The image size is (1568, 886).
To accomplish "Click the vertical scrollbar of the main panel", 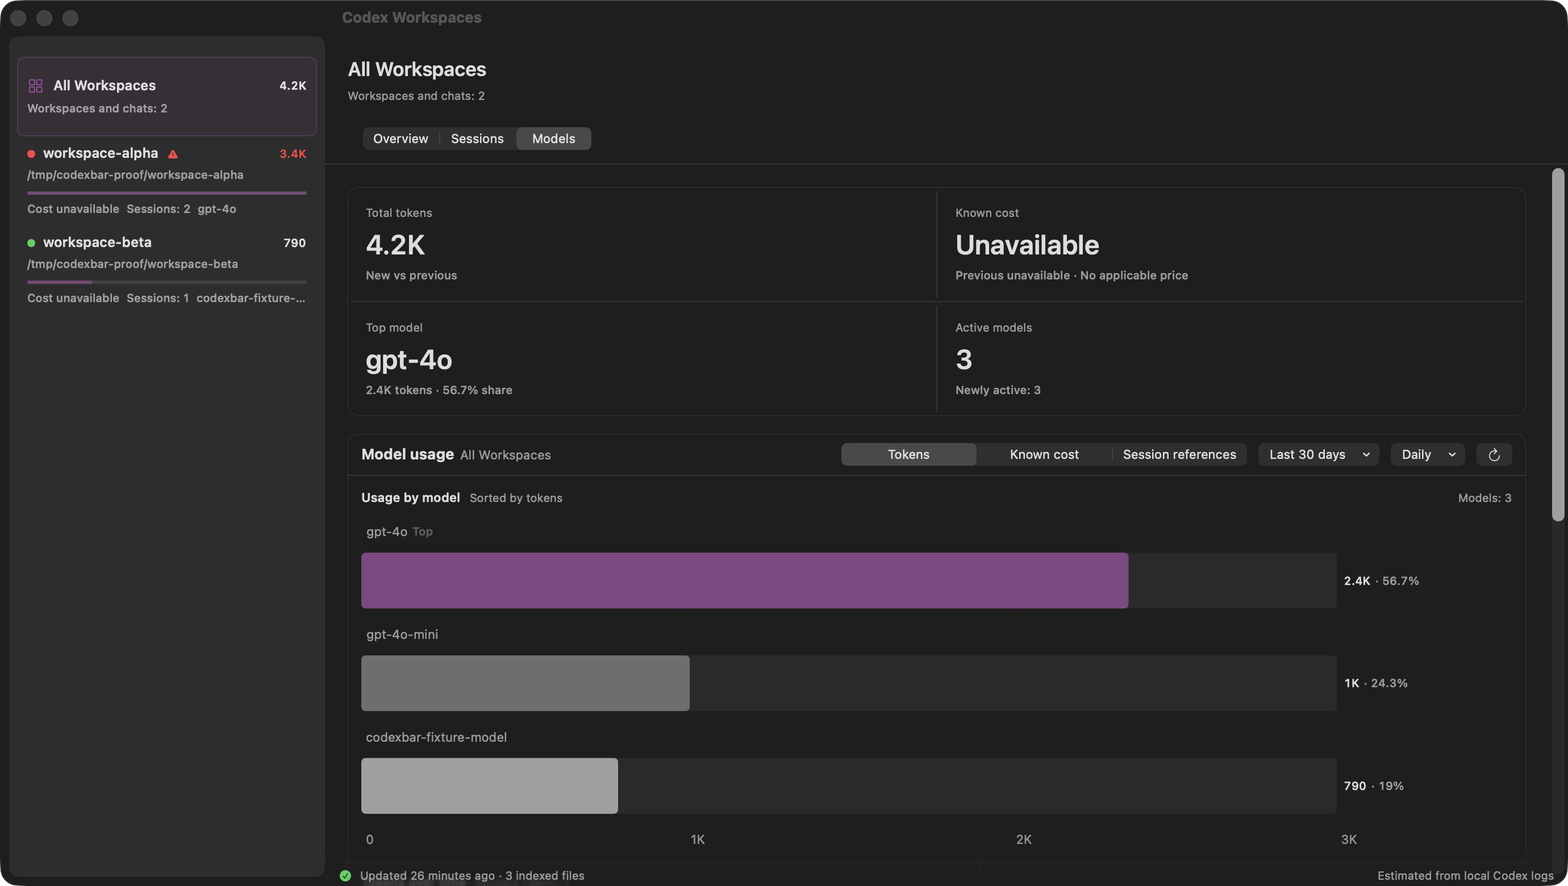I will [1558, 345].
